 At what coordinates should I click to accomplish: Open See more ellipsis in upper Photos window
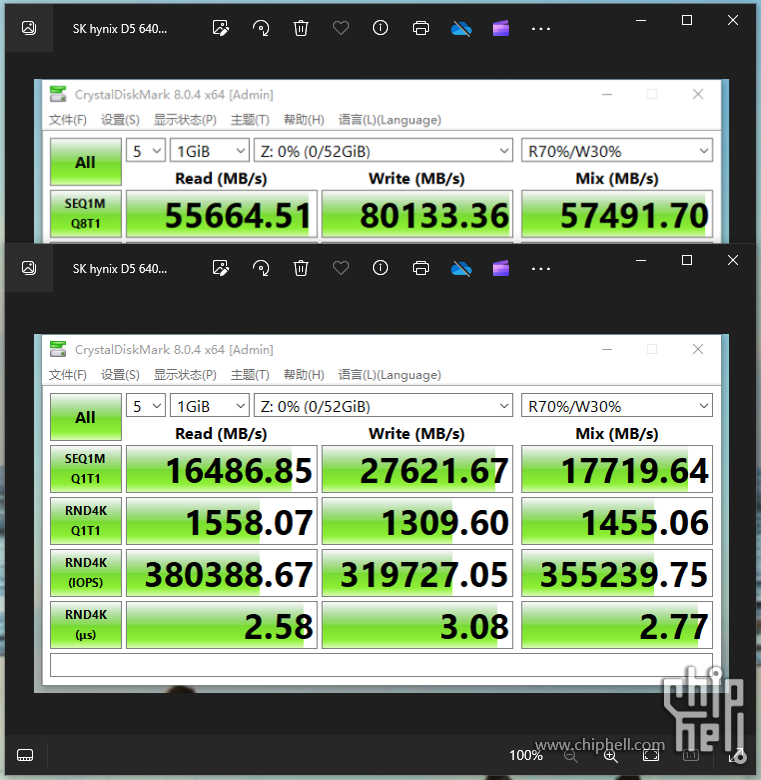tap(541, 29)
